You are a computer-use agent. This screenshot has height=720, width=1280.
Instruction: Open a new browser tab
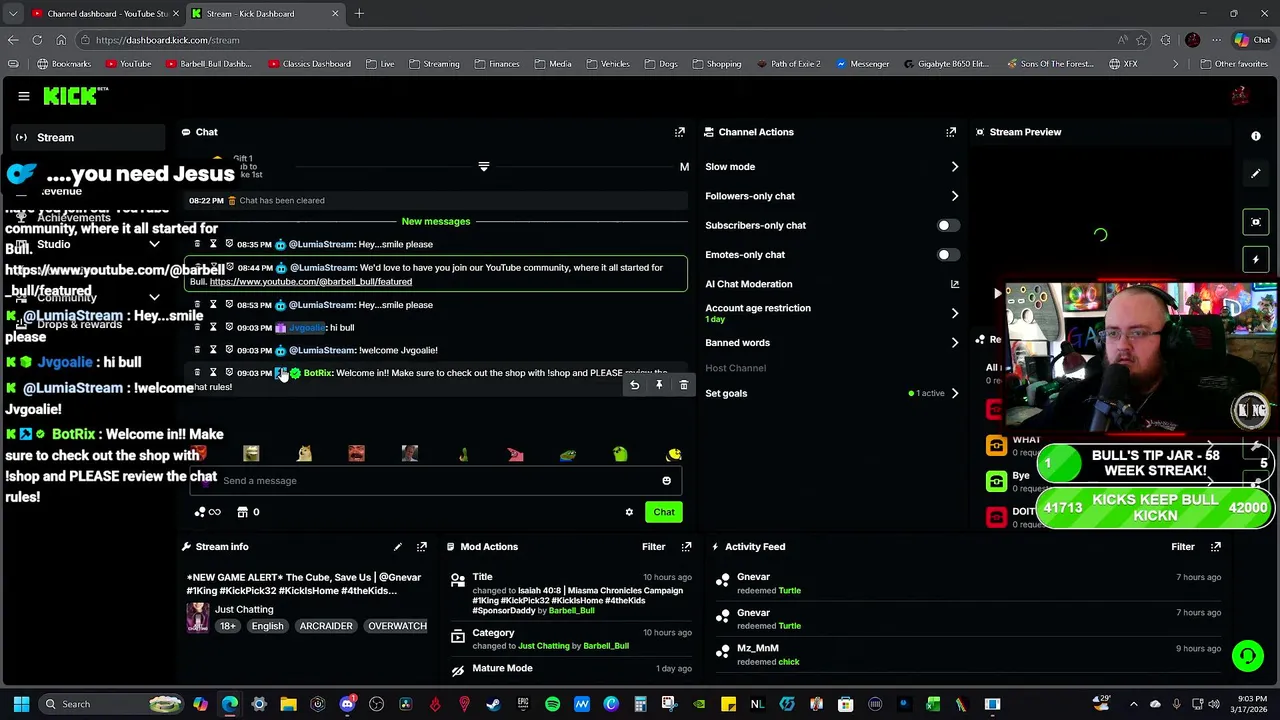click(359, 14)
